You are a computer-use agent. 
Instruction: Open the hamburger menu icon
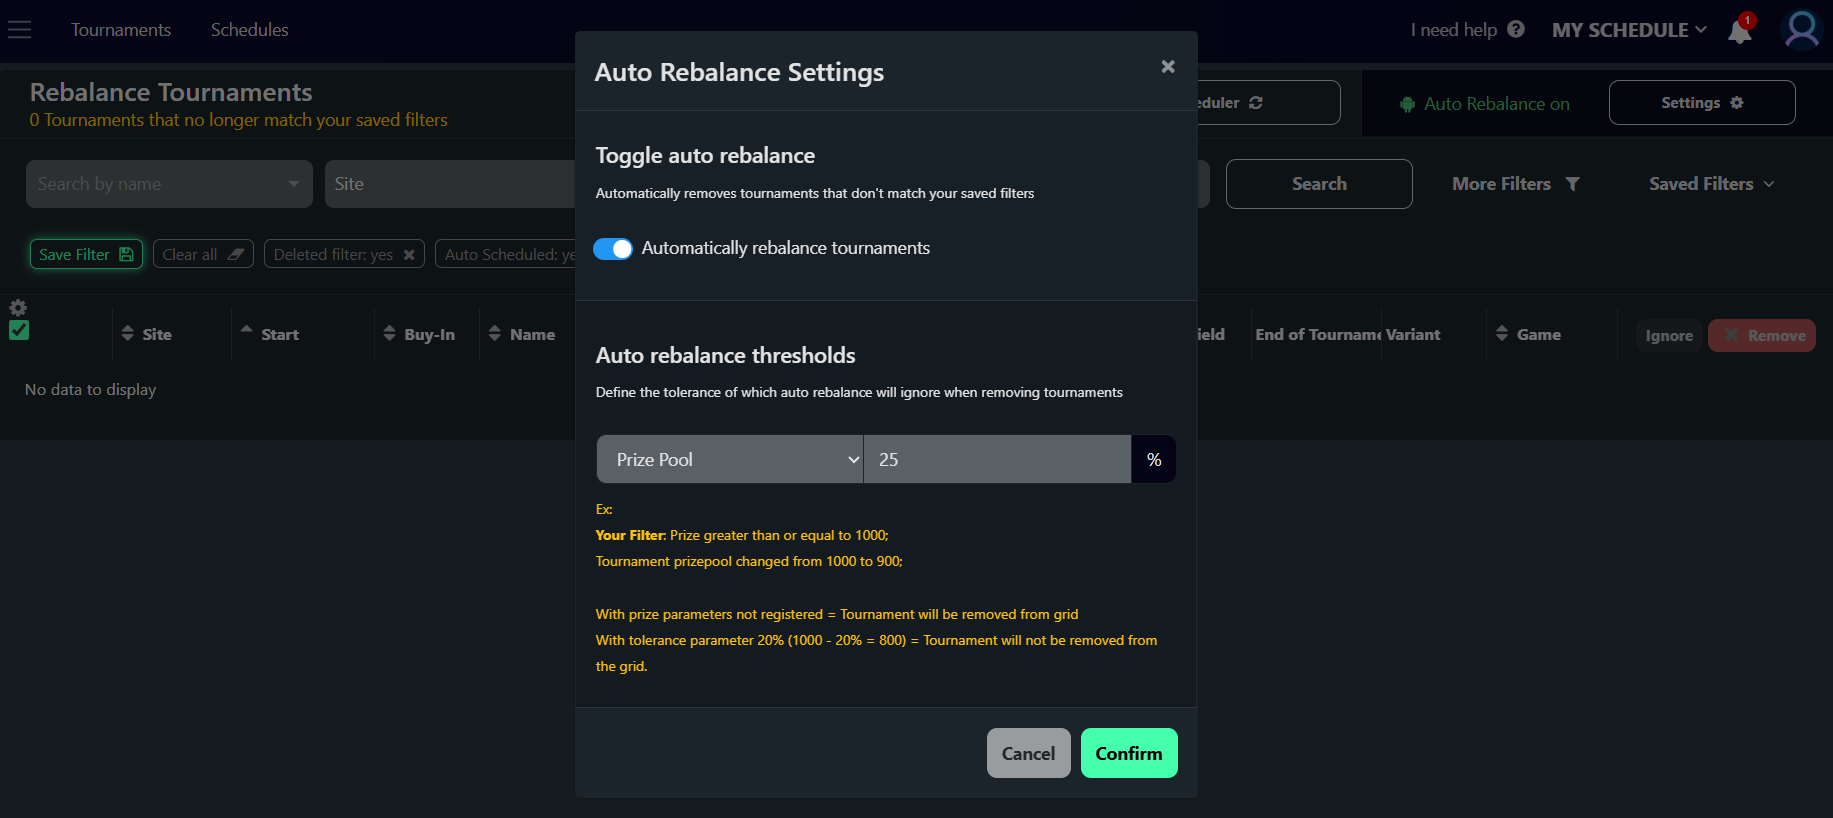(20, 30)
